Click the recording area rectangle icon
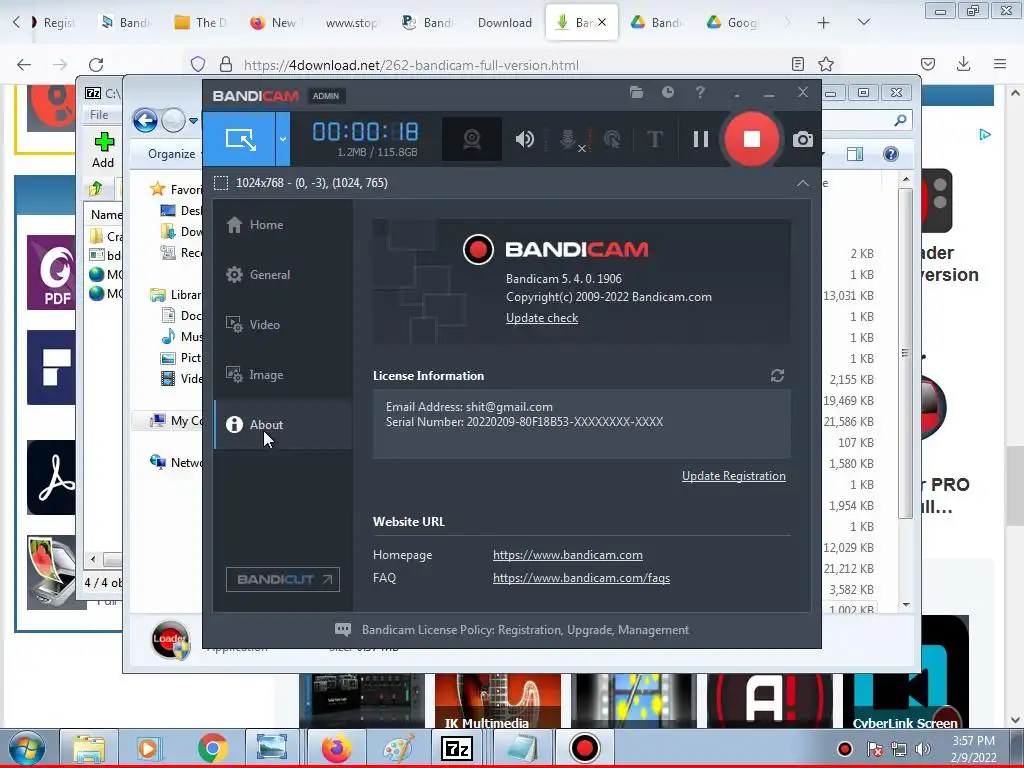The image size is (1024, 768). pos(221,183)
